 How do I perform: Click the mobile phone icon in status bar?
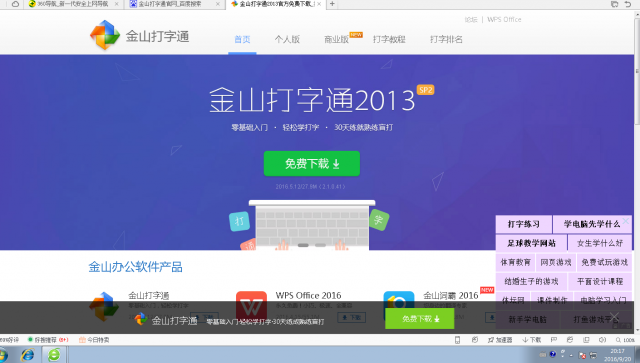pyautogui.click(x=458, y=340)
